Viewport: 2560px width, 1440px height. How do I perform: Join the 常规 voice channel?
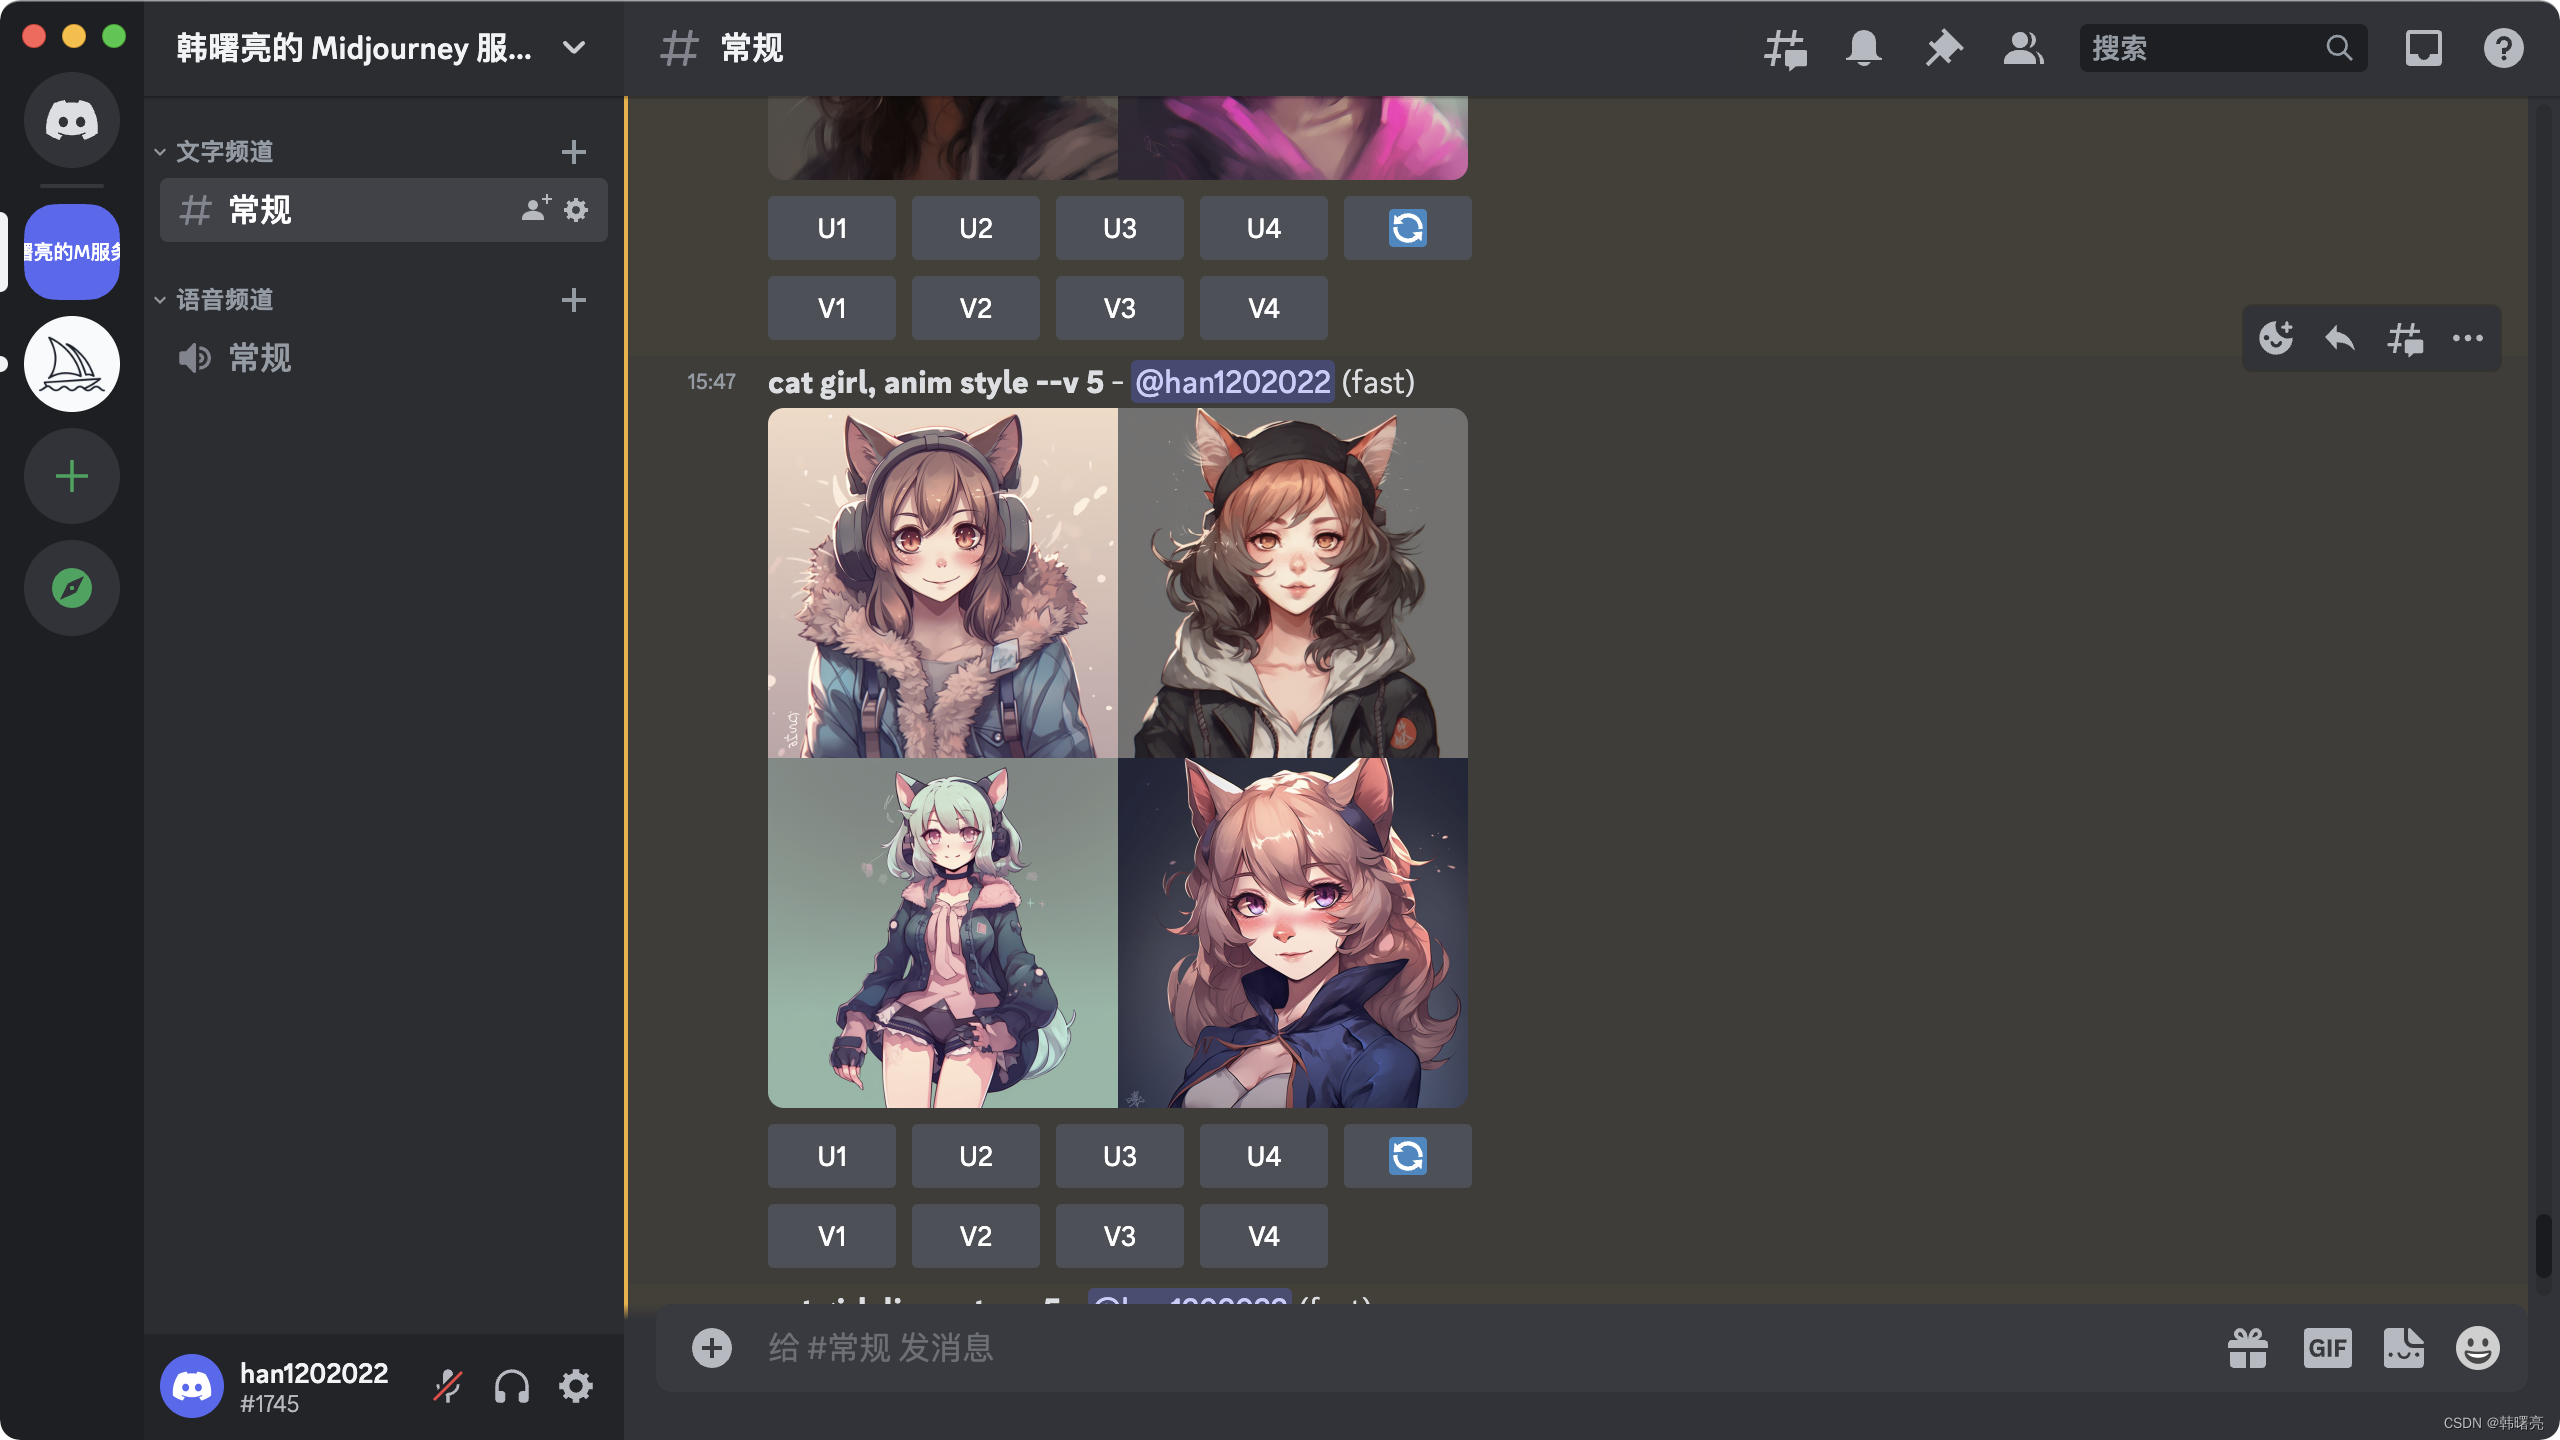(x=260, y=358)
